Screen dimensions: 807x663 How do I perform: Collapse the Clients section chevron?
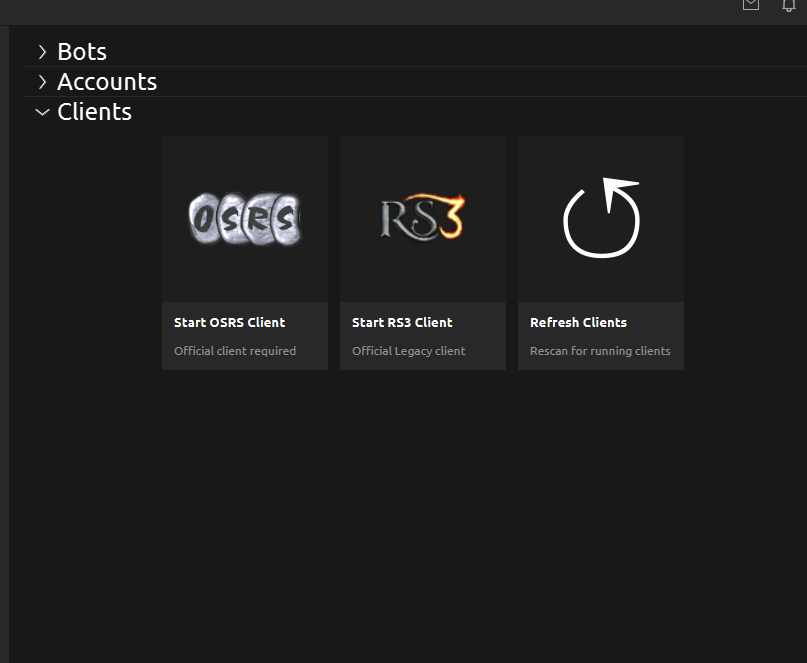[x=42, y=112]
